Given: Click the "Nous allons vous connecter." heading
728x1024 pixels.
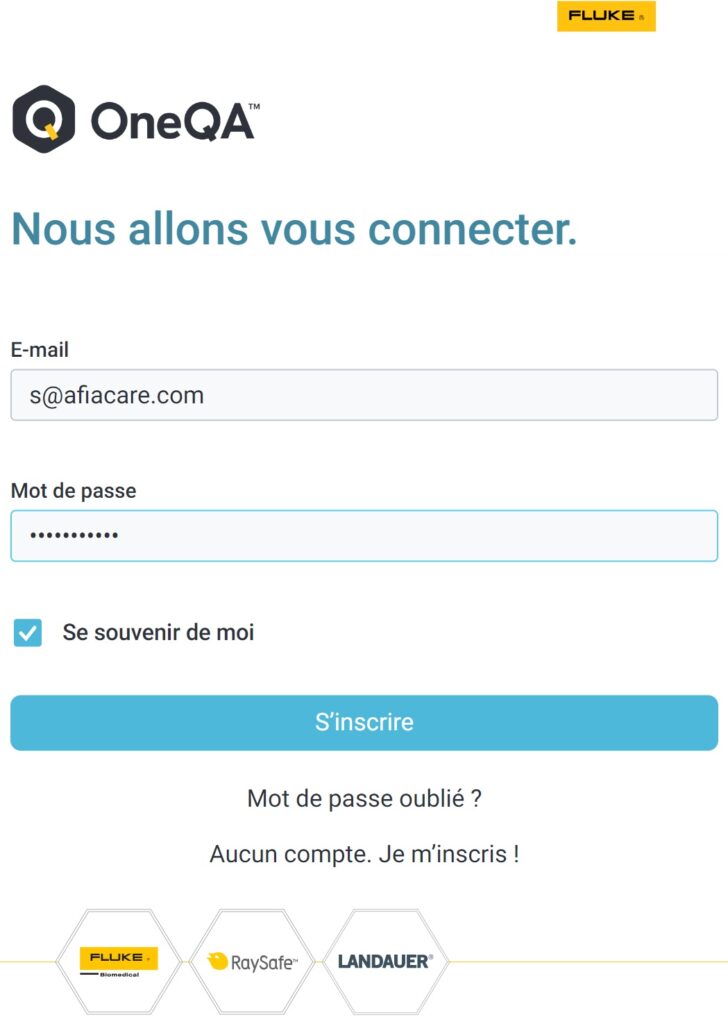Looking at the screenshot, I should coord(294,229).
